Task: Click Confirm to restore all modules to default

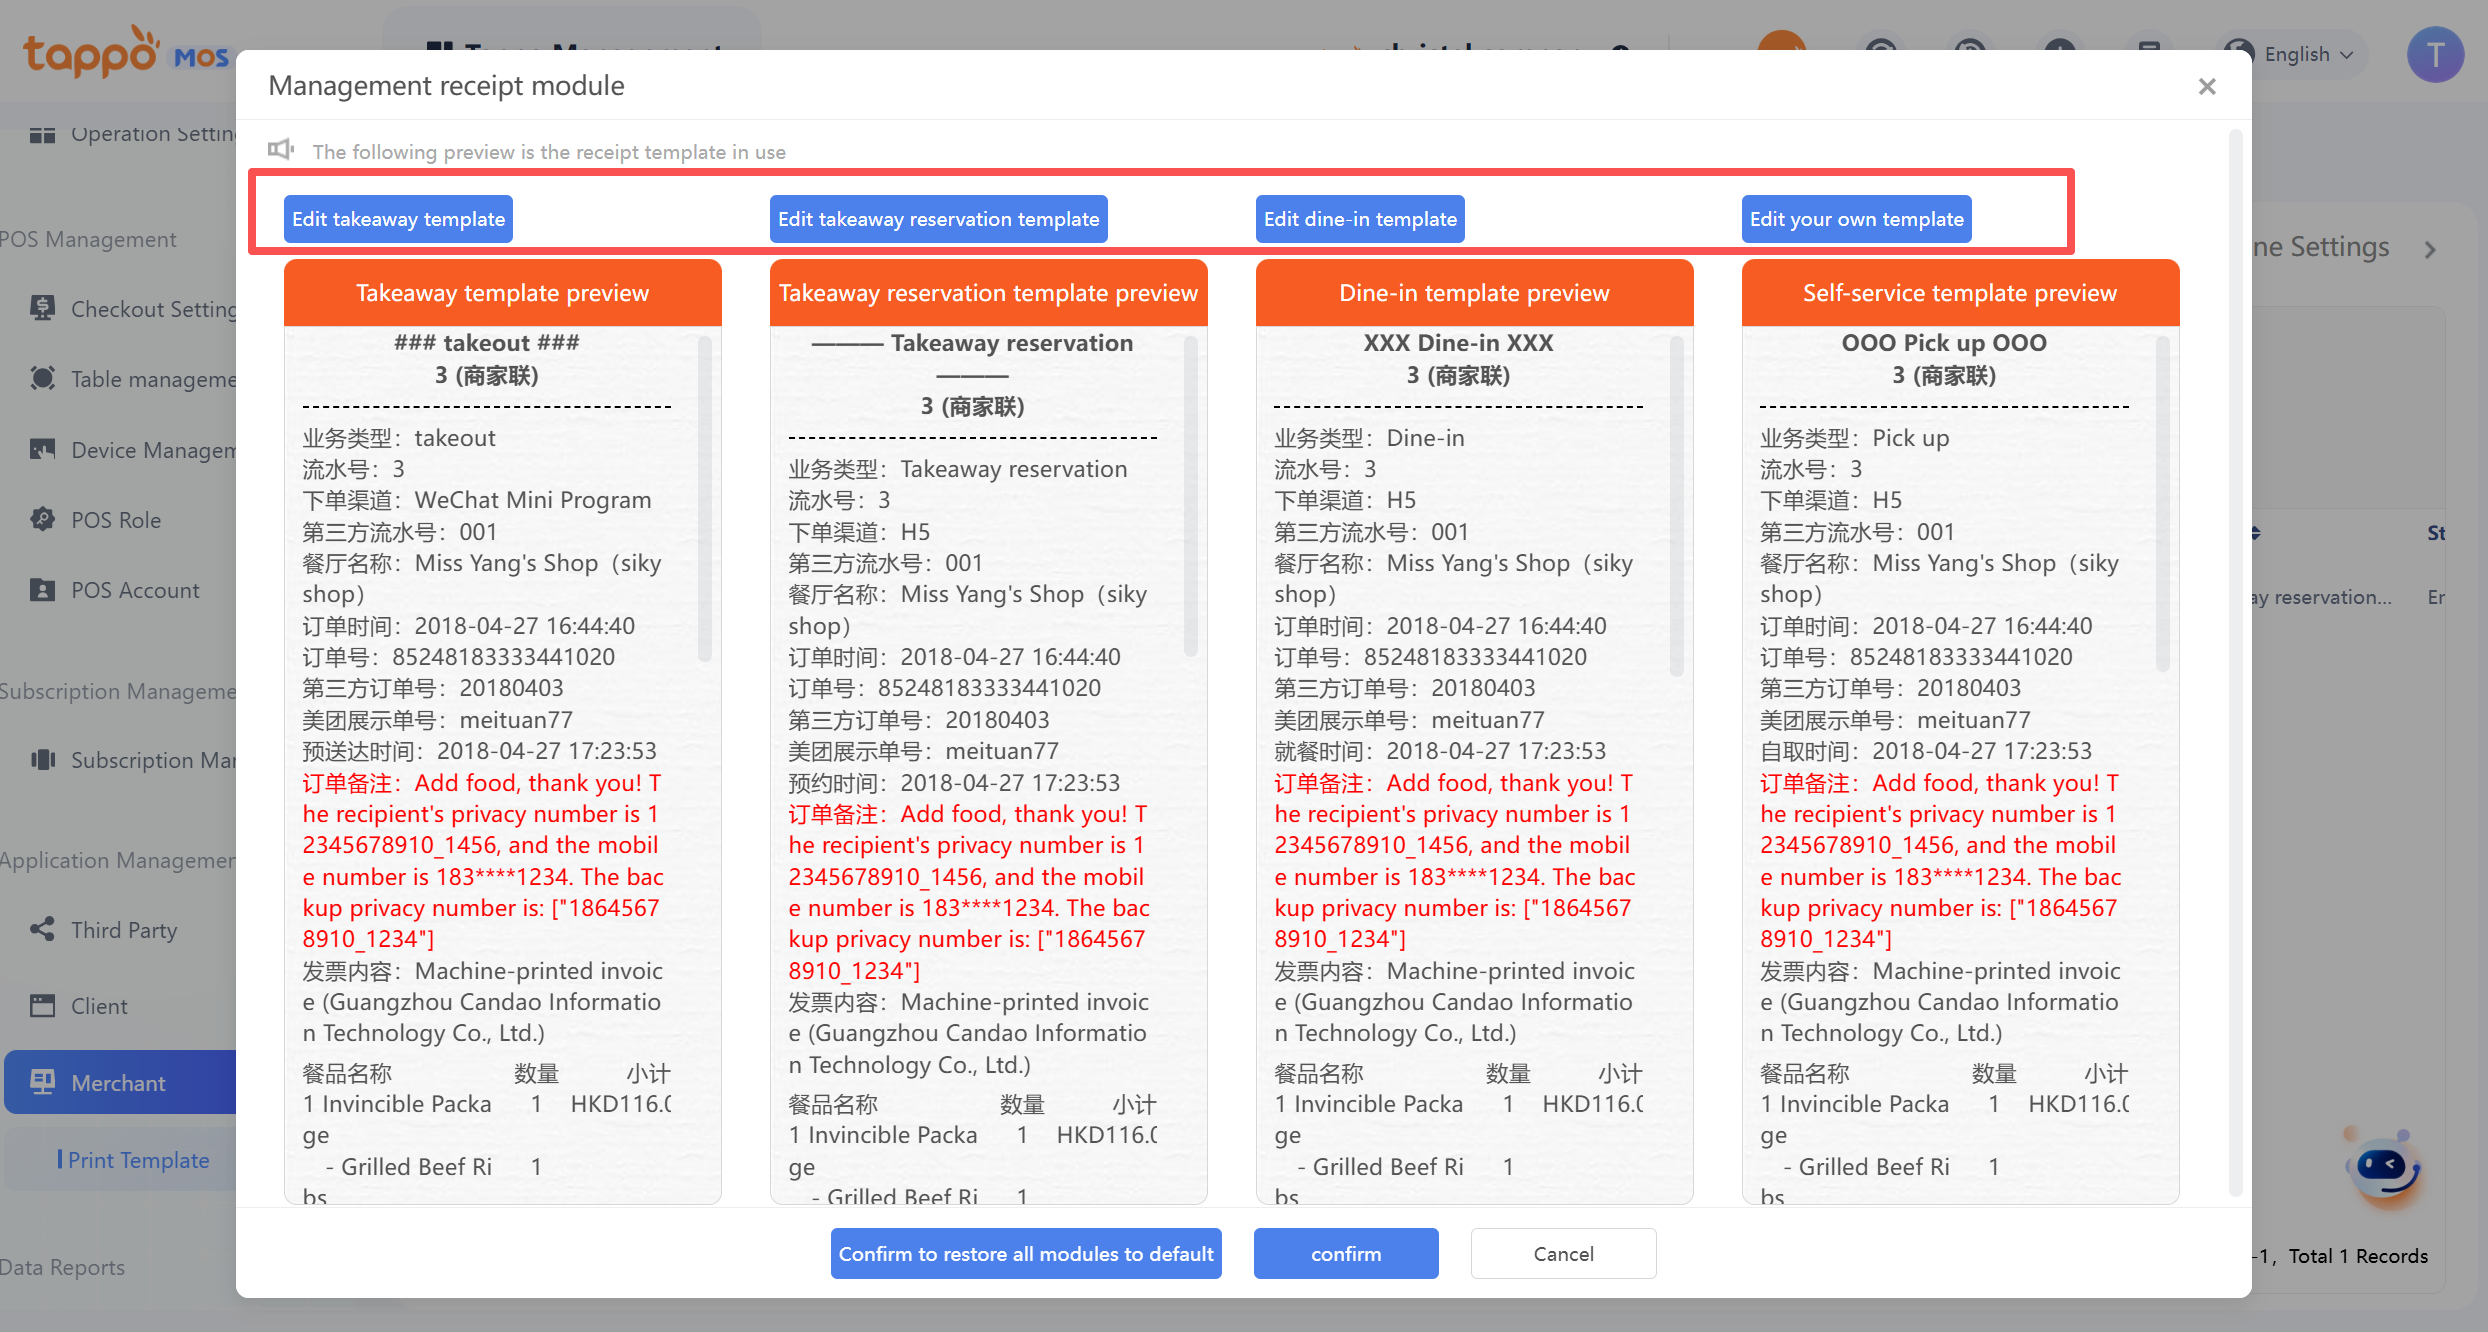Action: (1026, 1254)
